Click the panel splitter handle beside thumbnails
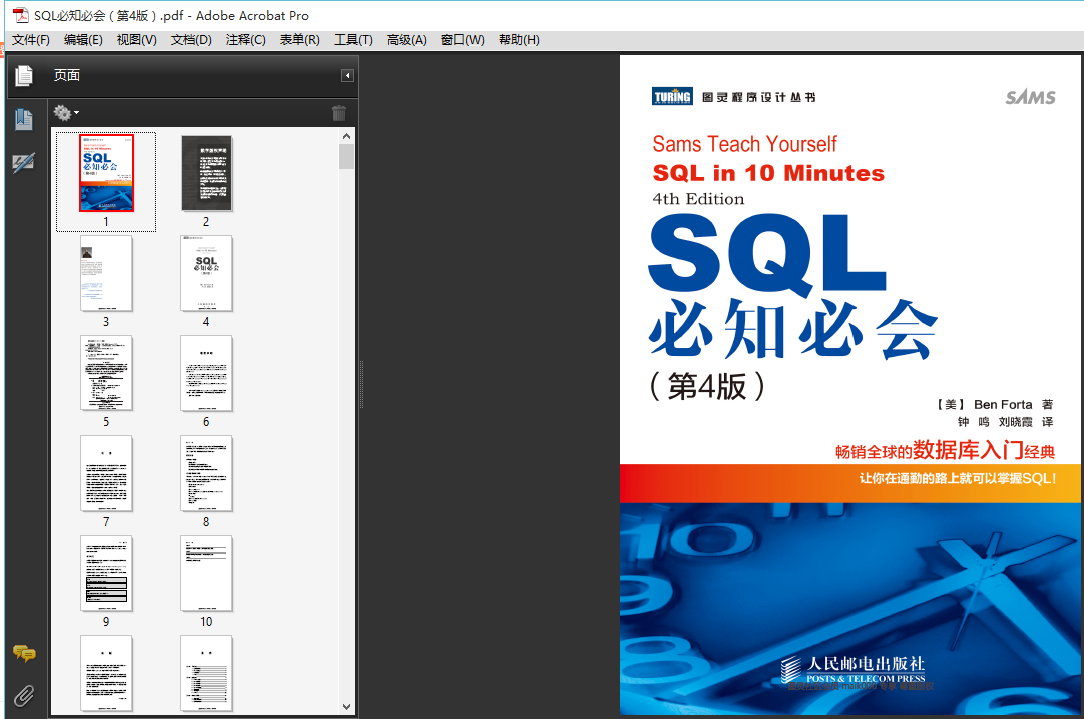Image resolution: width=1084 pixels, height=719 pixels. point(361,385)
